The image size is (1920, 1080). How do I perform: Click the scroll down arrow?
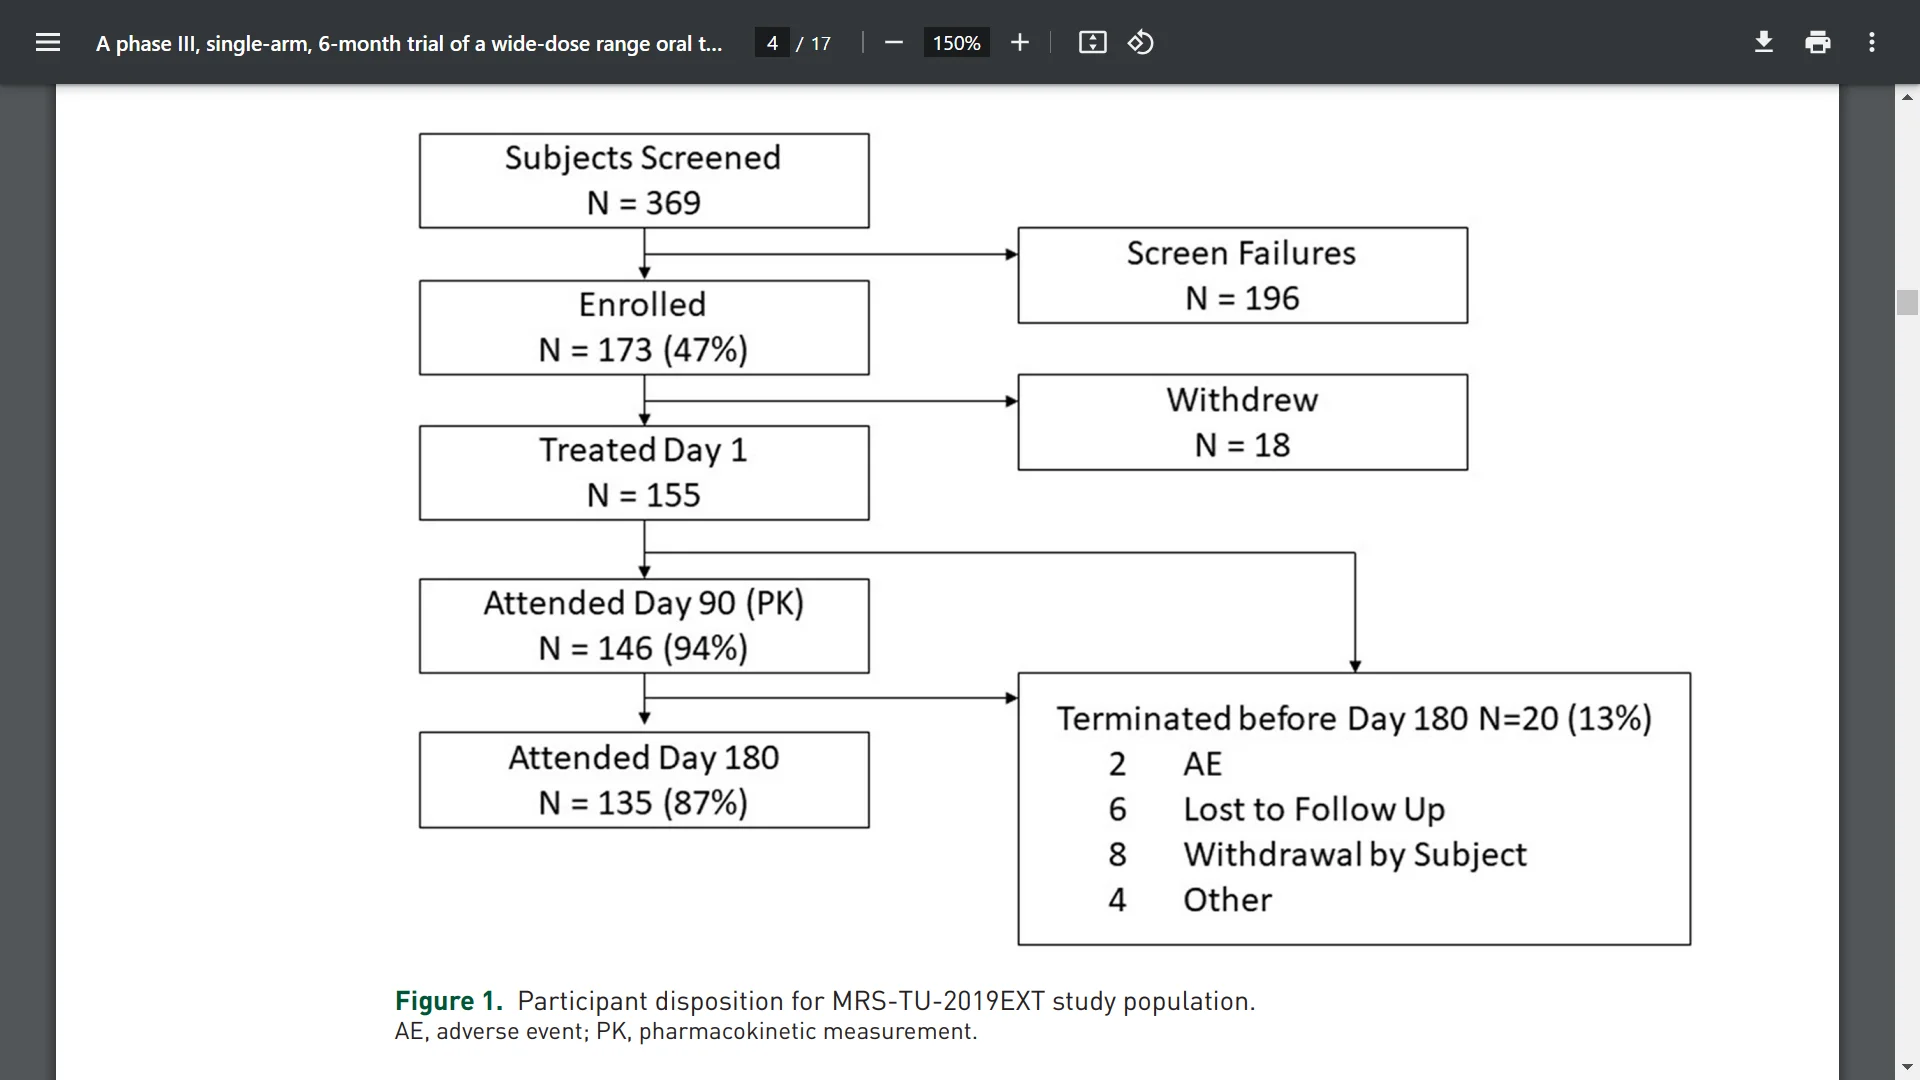[x=1907, y=1067]
